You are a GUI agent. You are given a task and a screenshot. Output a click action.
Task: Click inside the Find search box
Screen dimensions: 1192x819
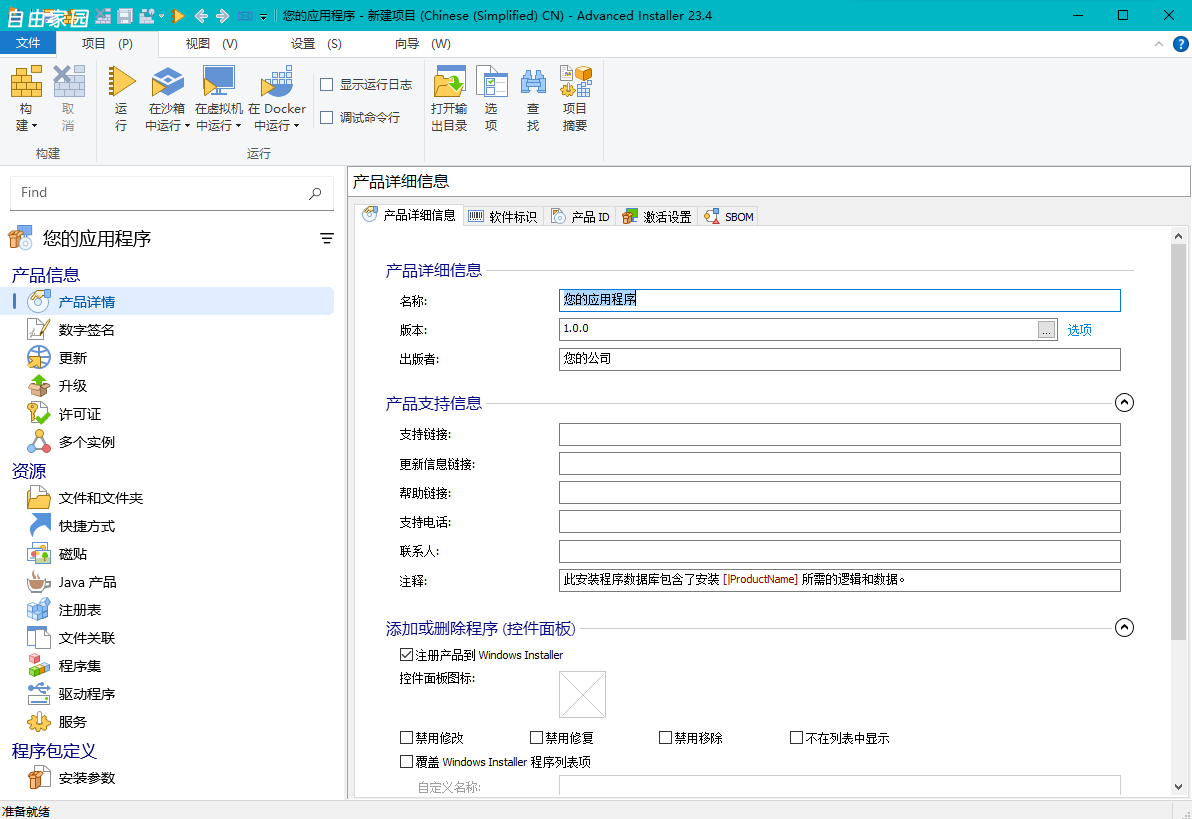pos(160,192)
